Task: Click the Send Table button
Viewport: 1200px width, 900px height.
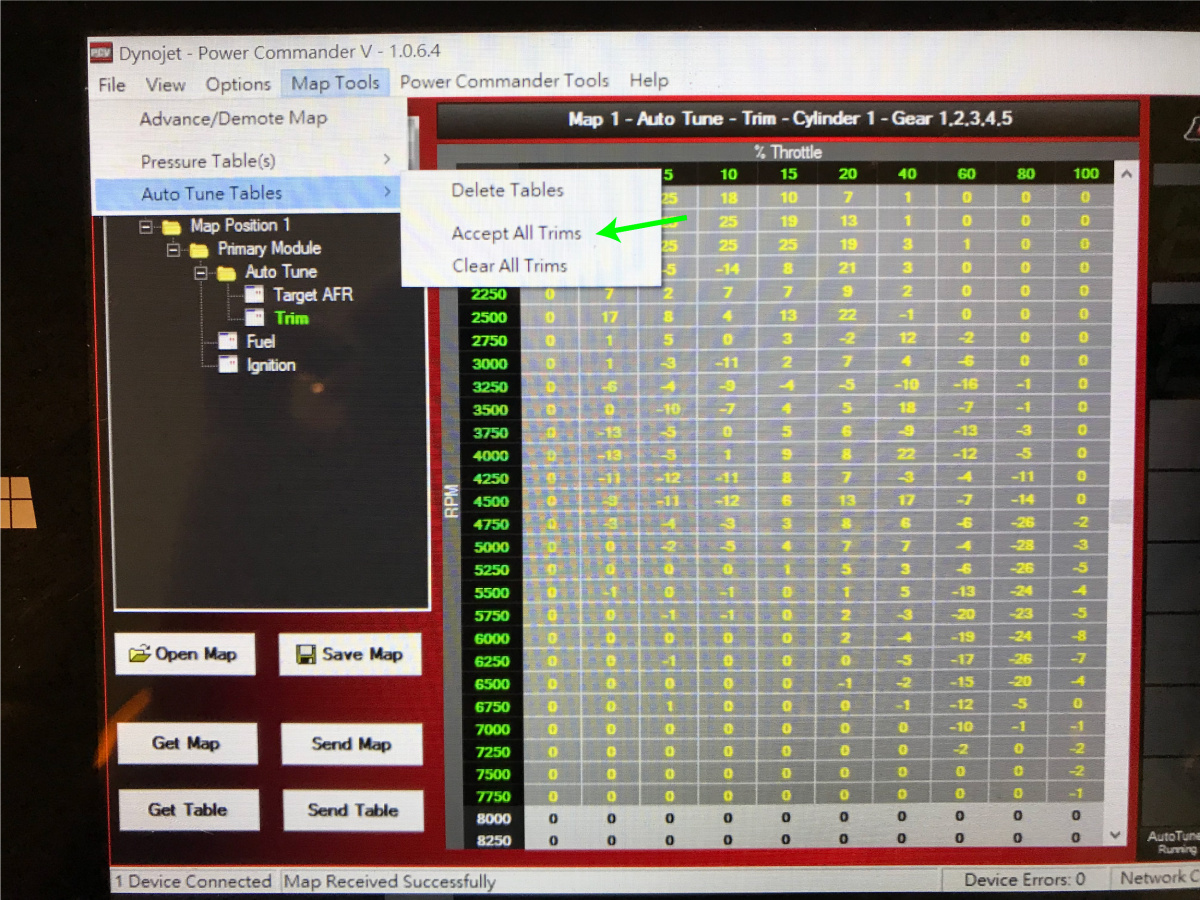Action: click(353, 810)
